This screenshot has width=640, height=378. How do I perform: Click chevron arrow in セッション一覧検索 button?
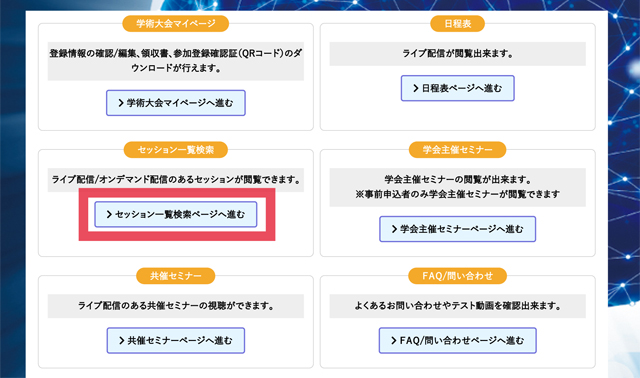109,214
